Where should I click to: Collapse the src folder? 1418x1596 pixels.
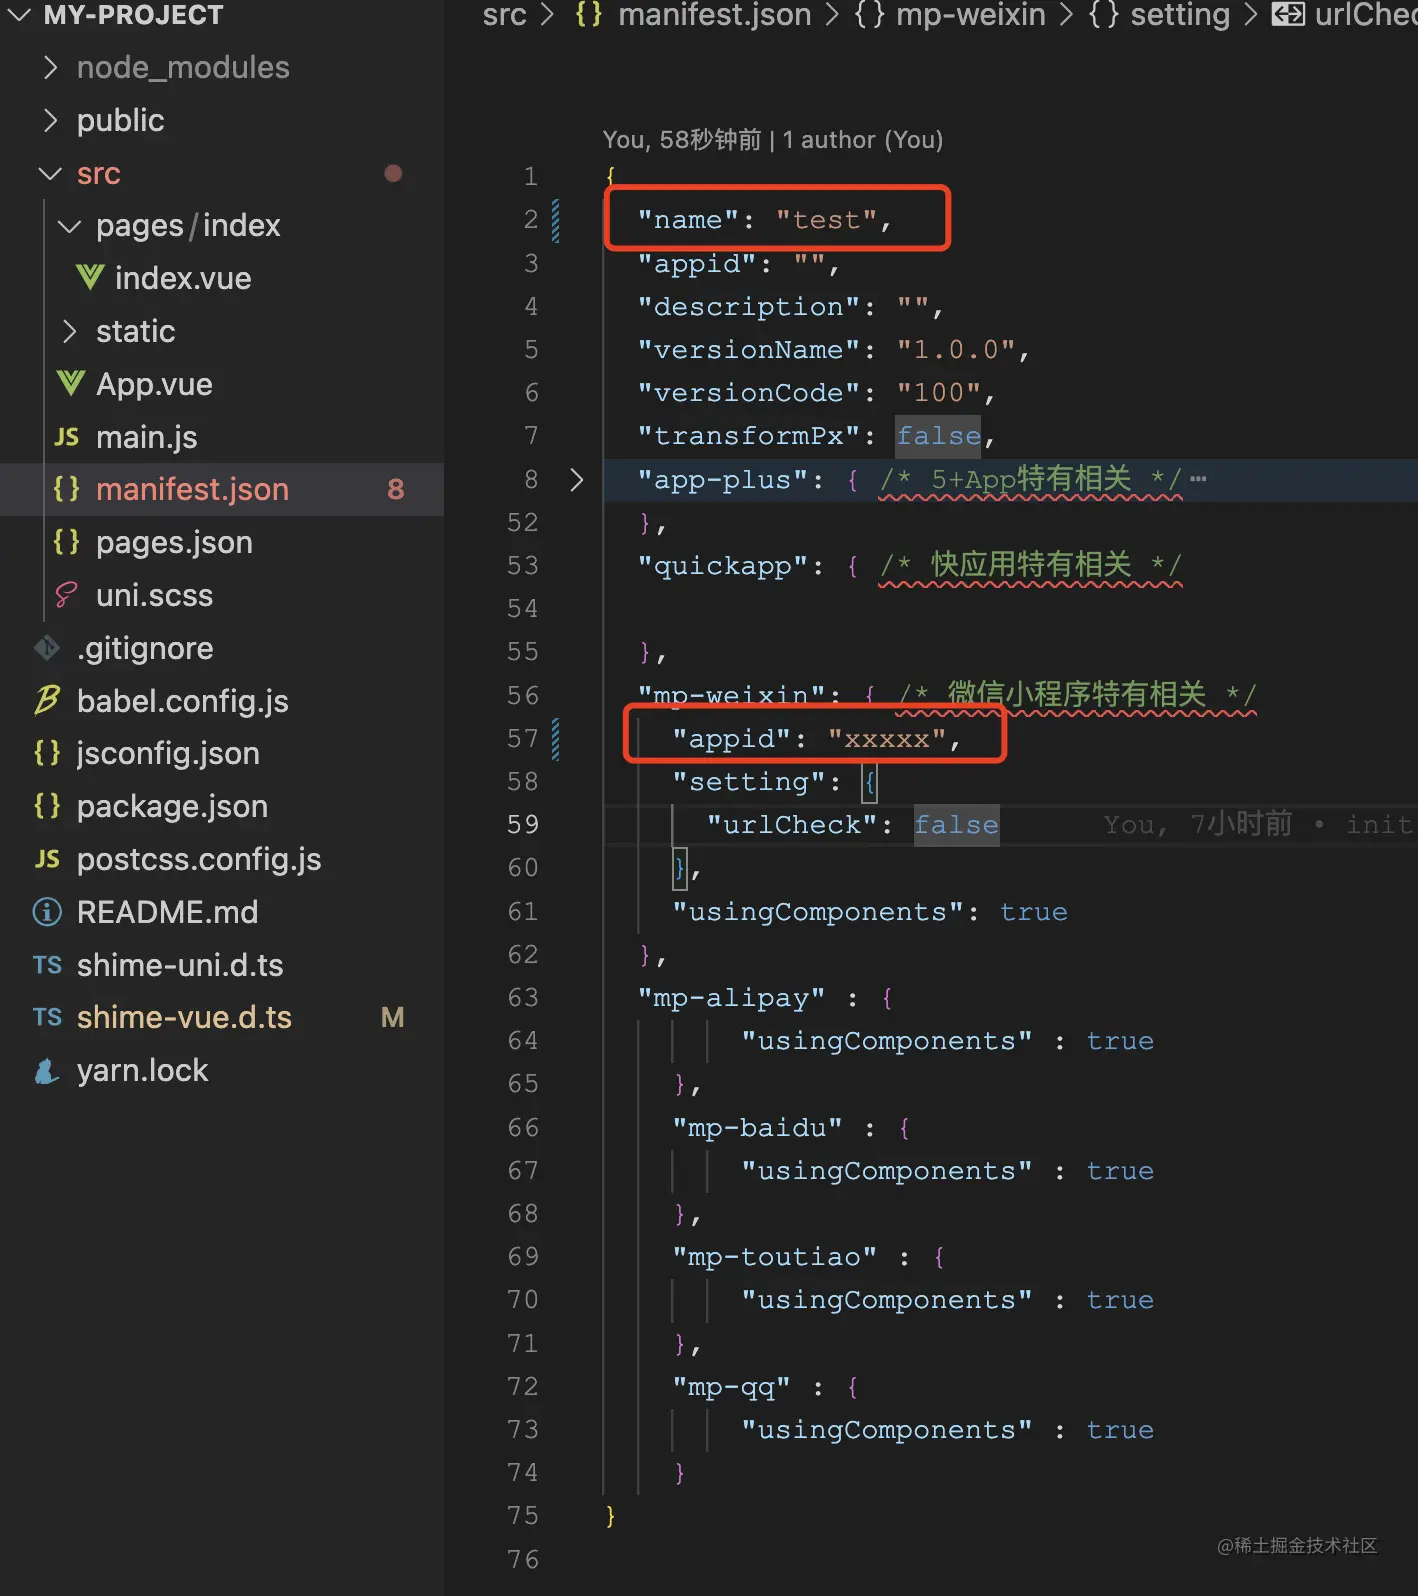pyautogui.click(x=50, y=173)
